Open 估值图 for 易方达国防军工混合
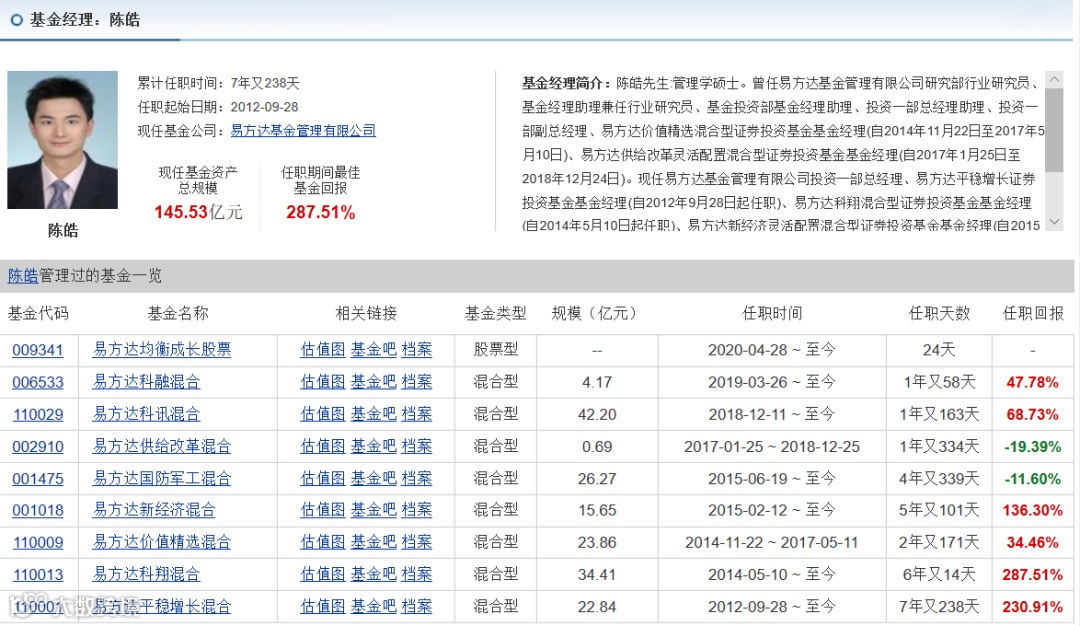 (322, 478)
